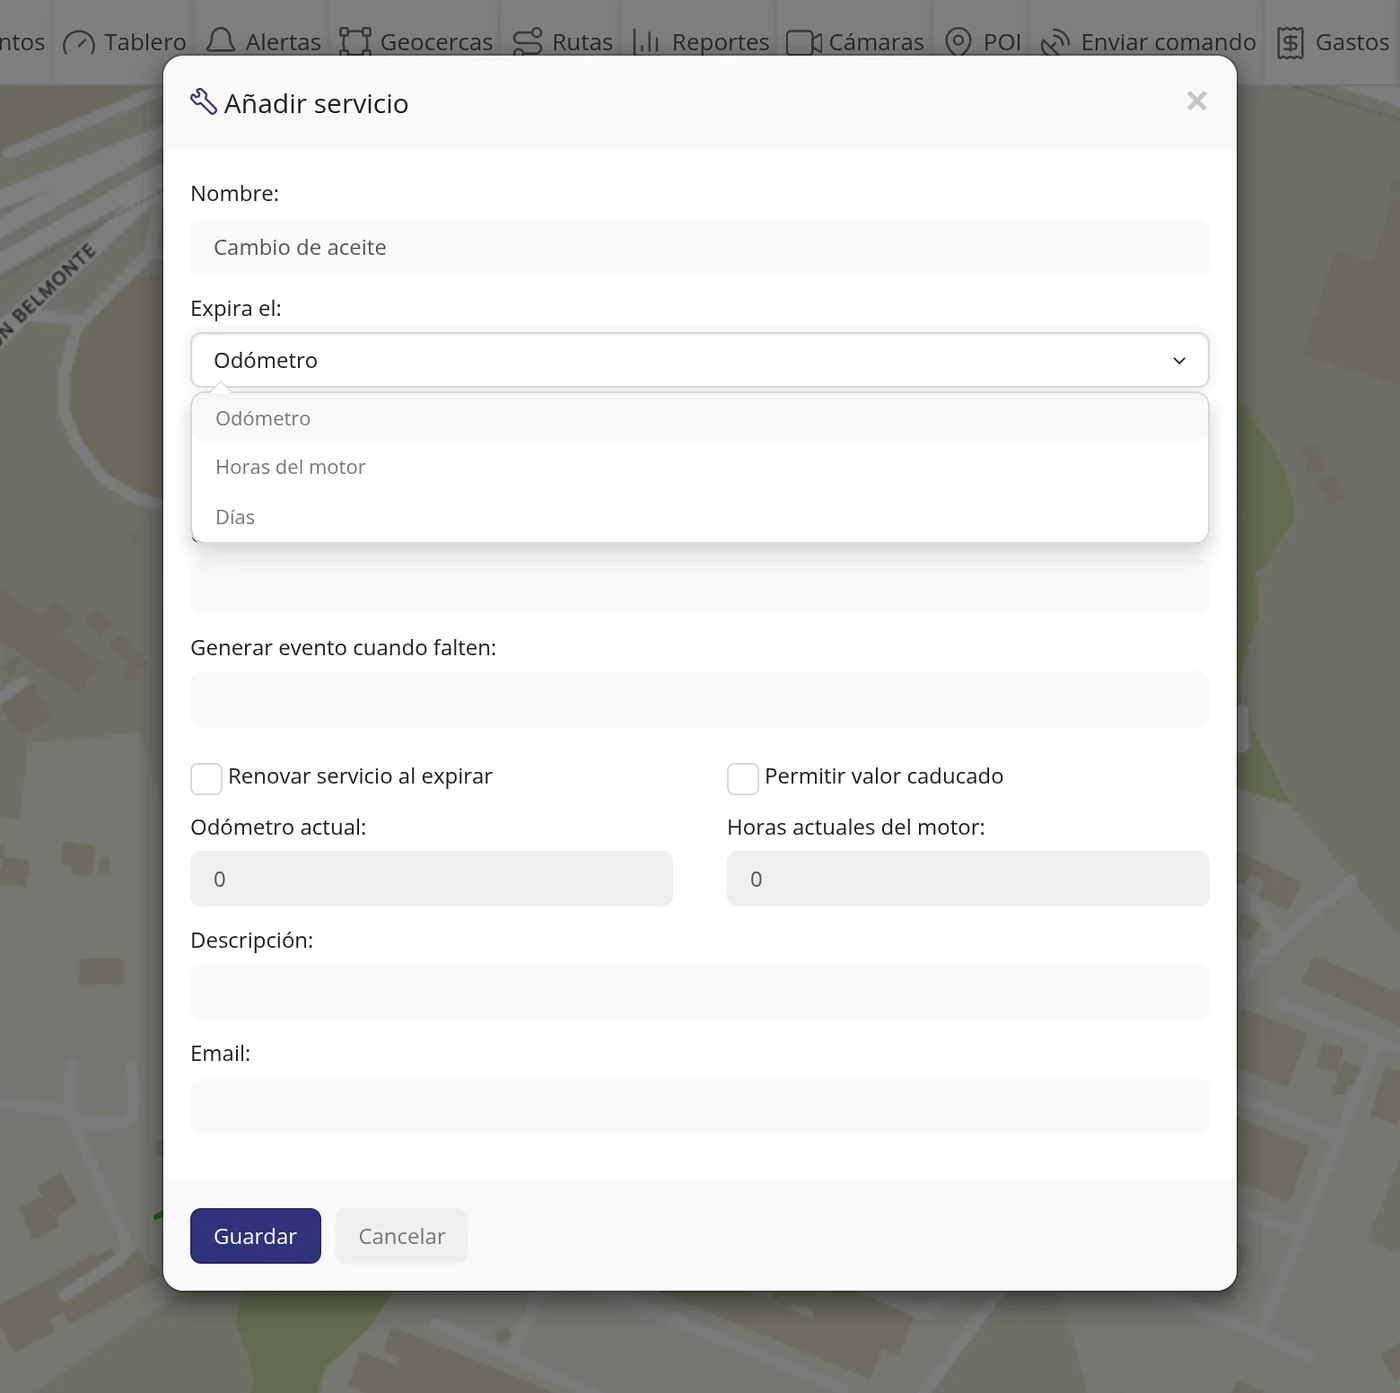Collapse the Expira el dropdown chevron
The width and height of the screenshot is (1400, 1393).
(x=1179, y=360)
